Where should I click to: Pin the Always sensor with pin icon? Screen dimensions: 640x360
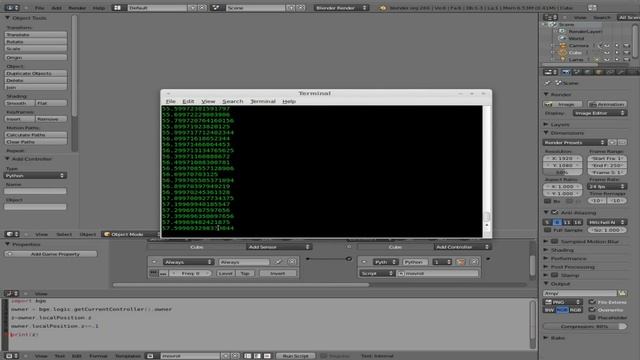[278, 262]
